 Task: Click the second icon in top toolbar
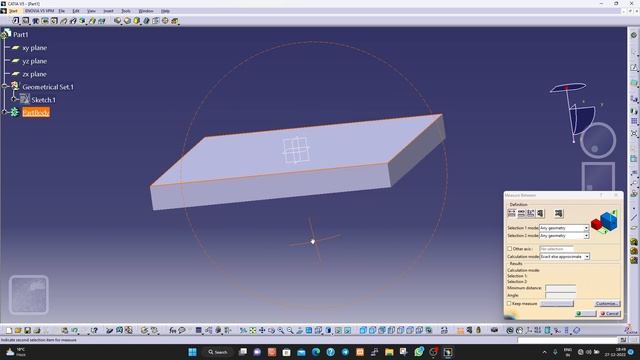point(26,20)
